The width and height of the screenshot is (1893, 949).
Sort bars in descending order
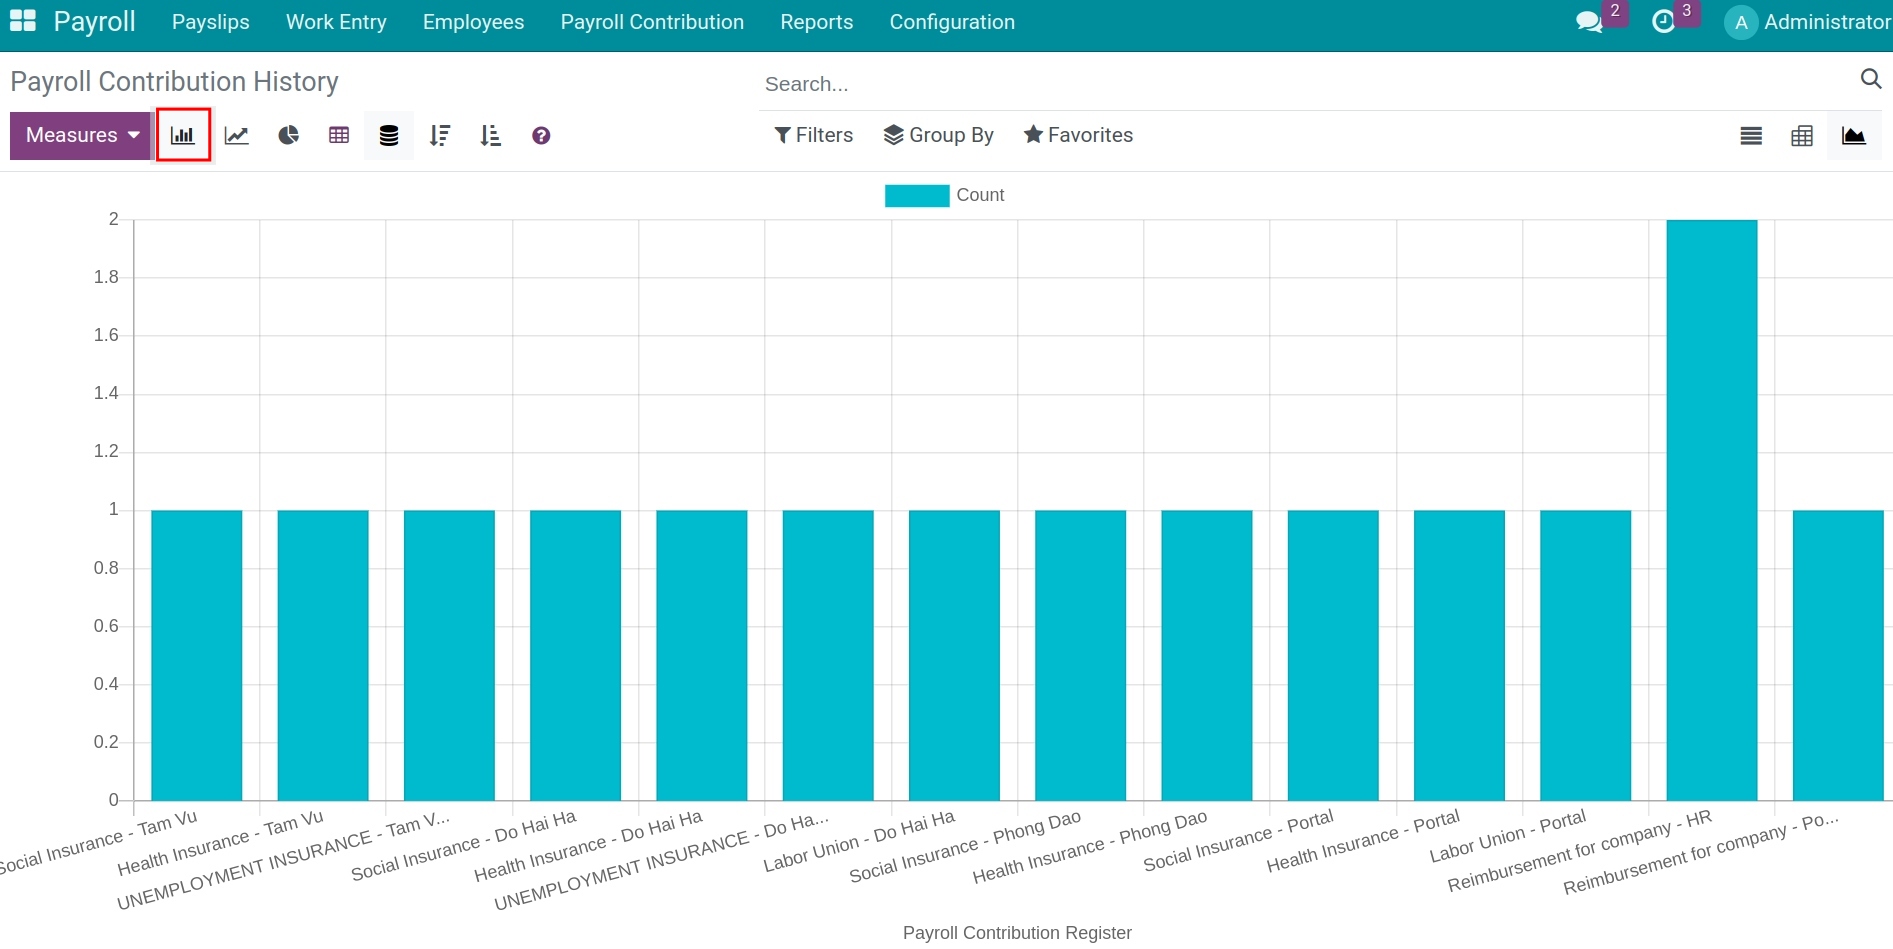(x=440, y=135)
